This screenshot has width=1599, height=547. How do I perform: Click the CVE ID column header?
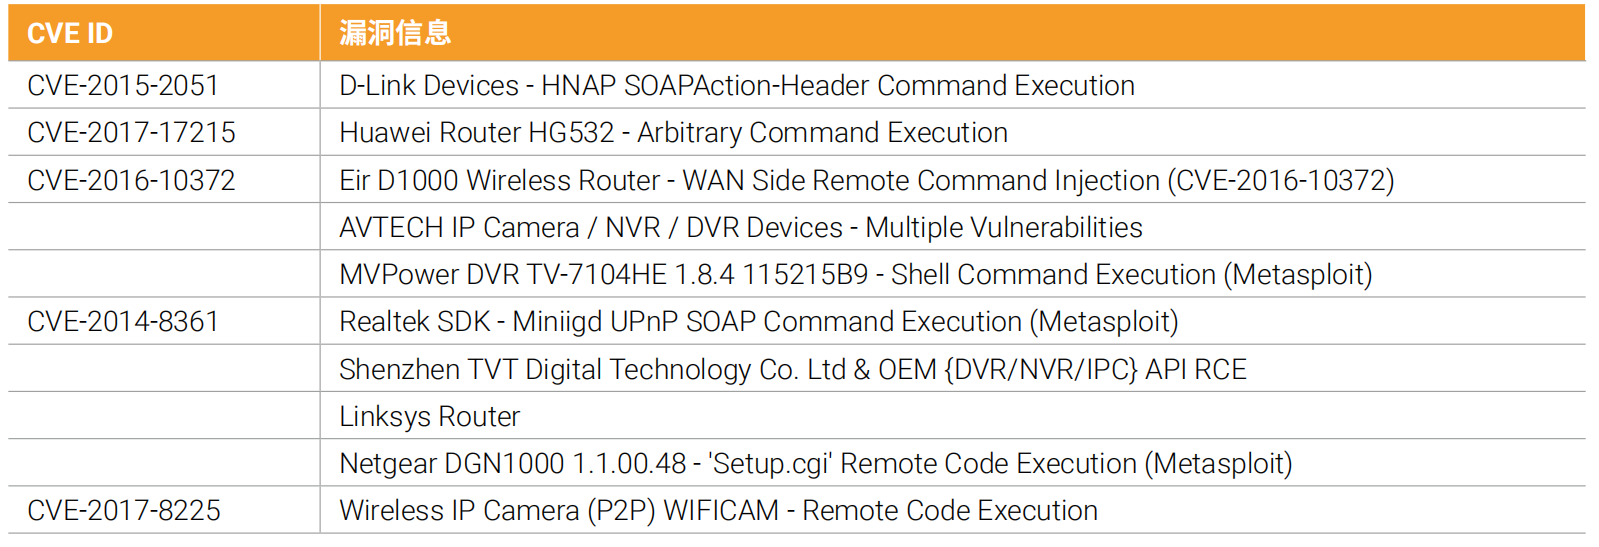[x=70, y=34]
